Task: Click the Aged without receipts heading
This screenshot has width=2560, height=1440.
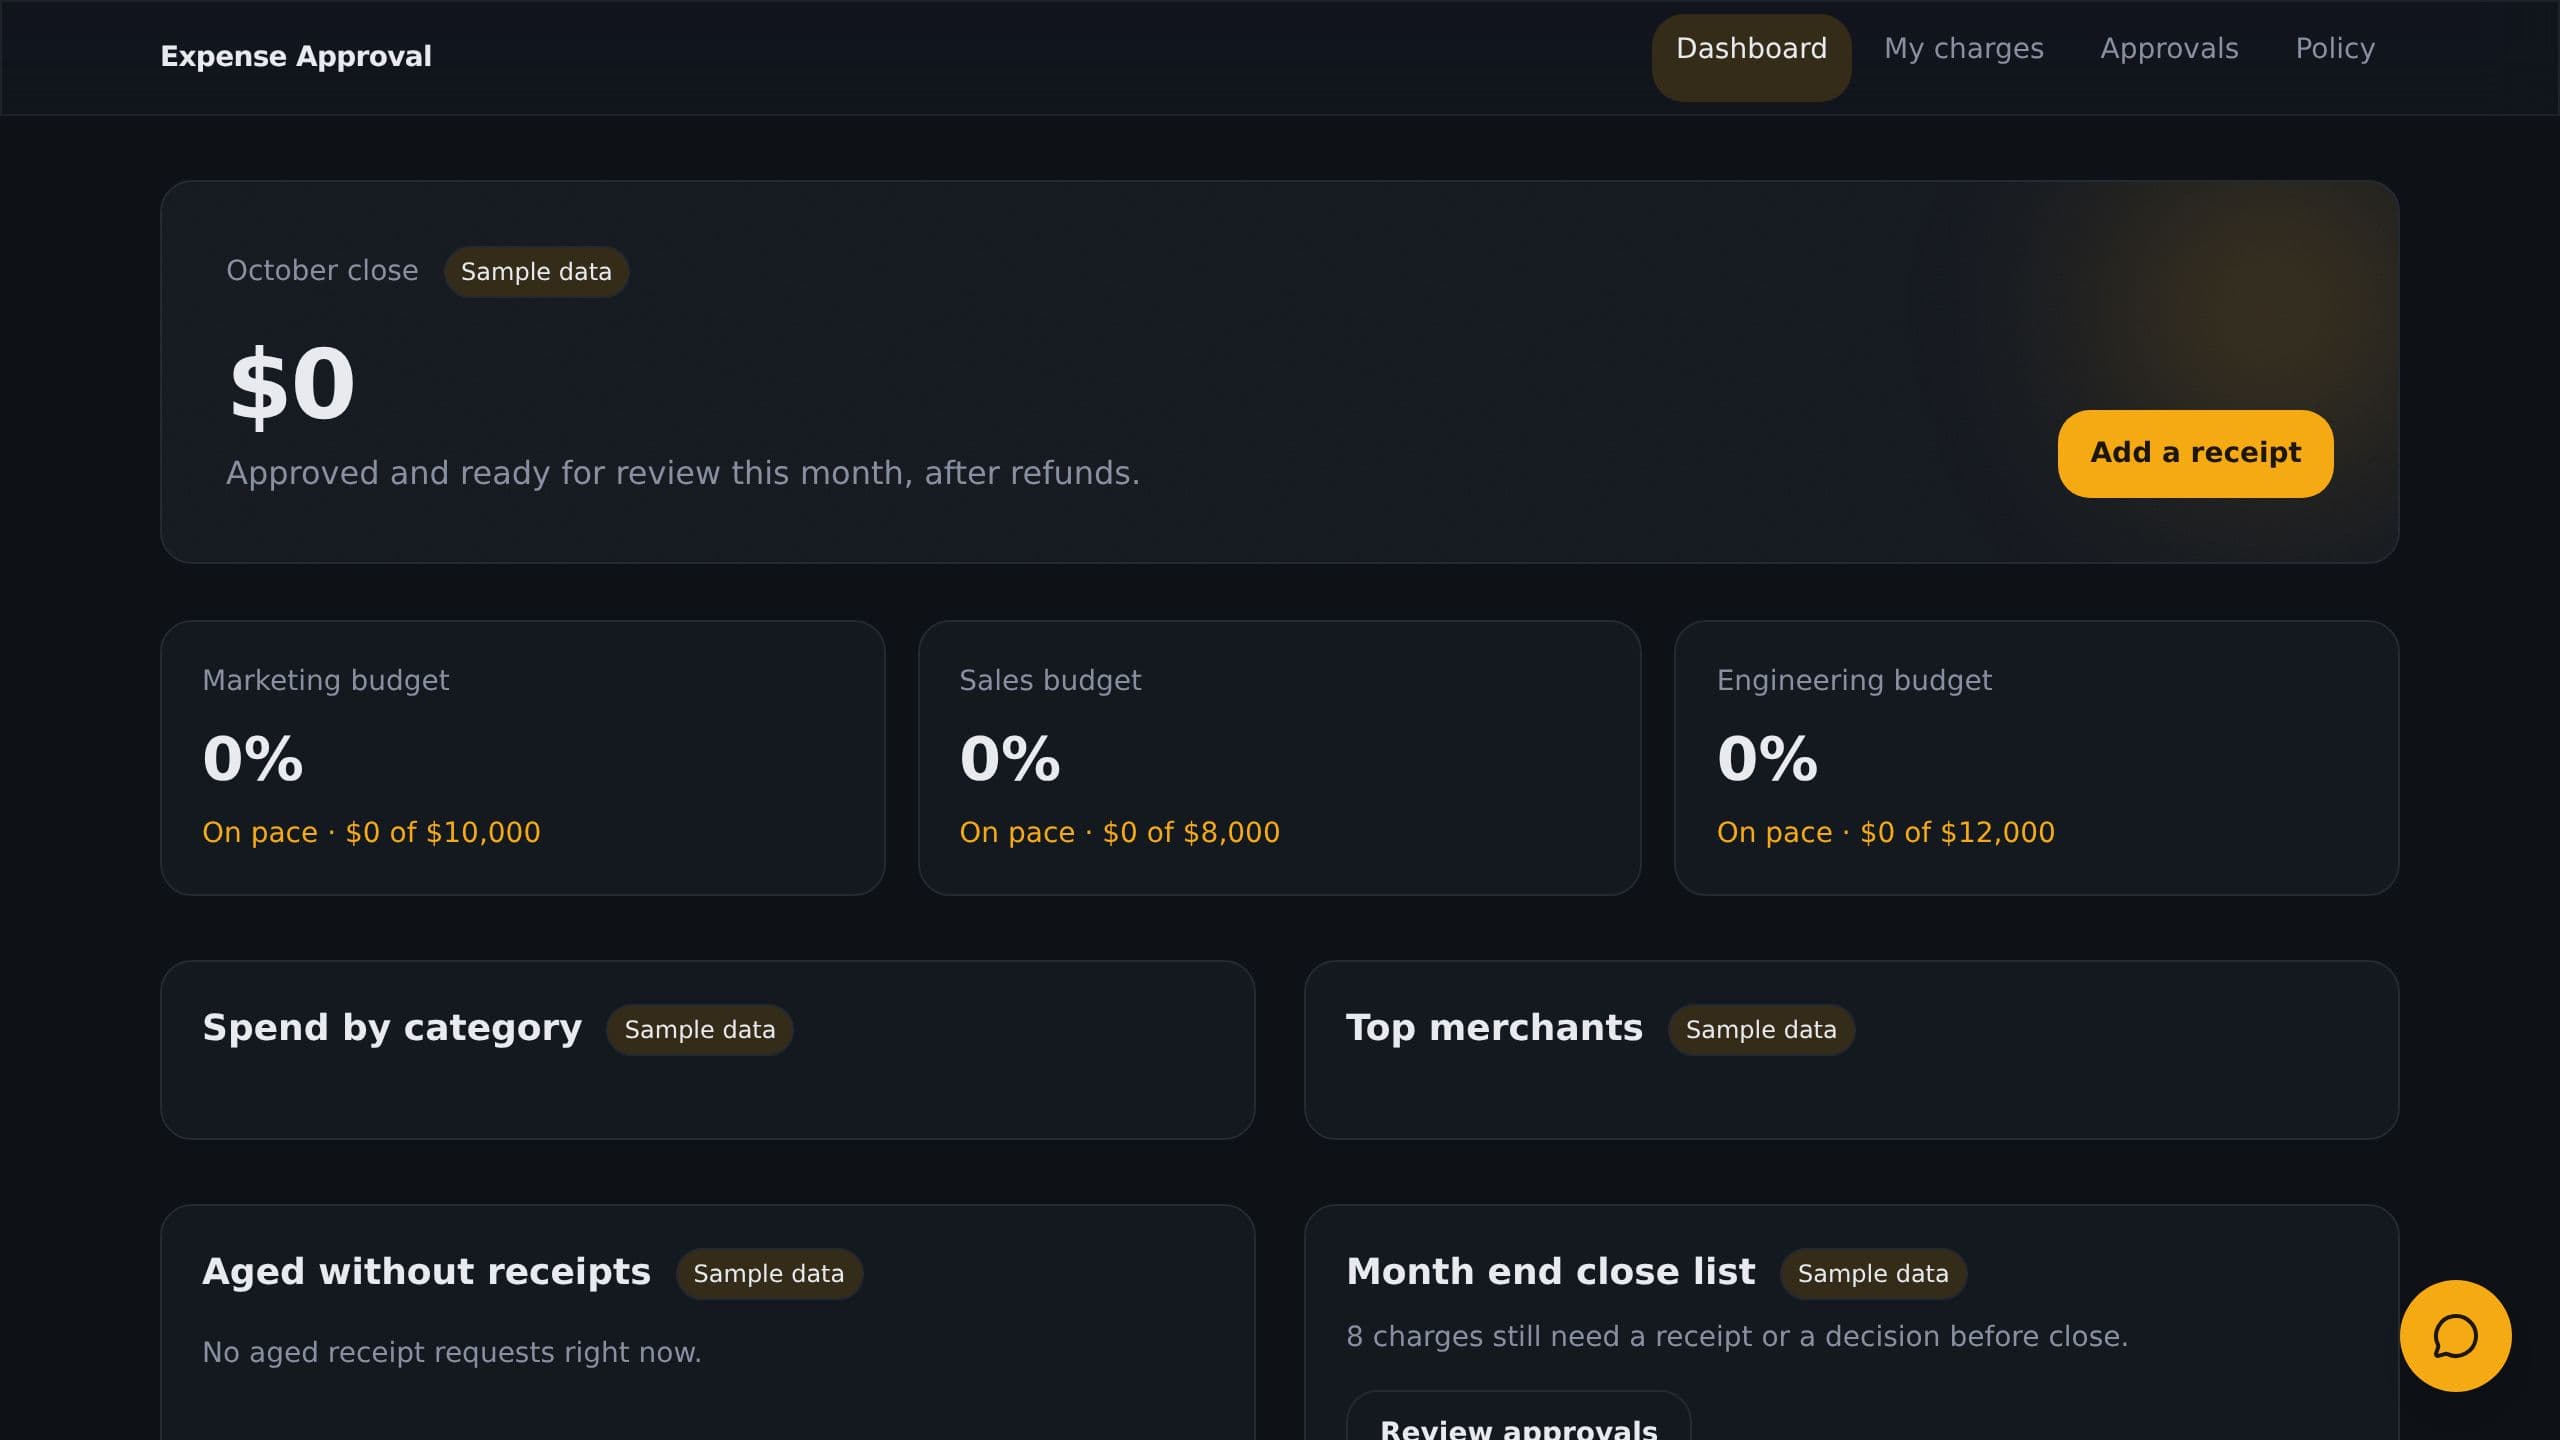Action: [426, 1272]
